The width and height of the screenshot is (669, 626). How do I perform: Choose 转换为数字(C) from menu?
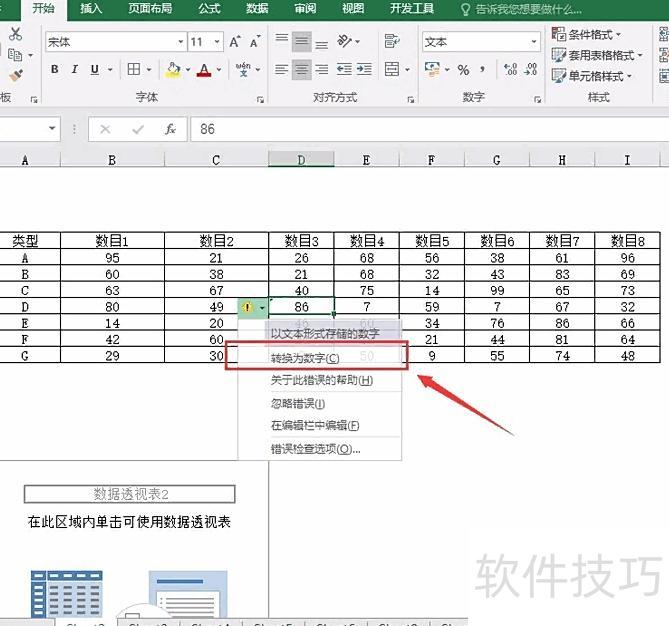pos(319,358)
